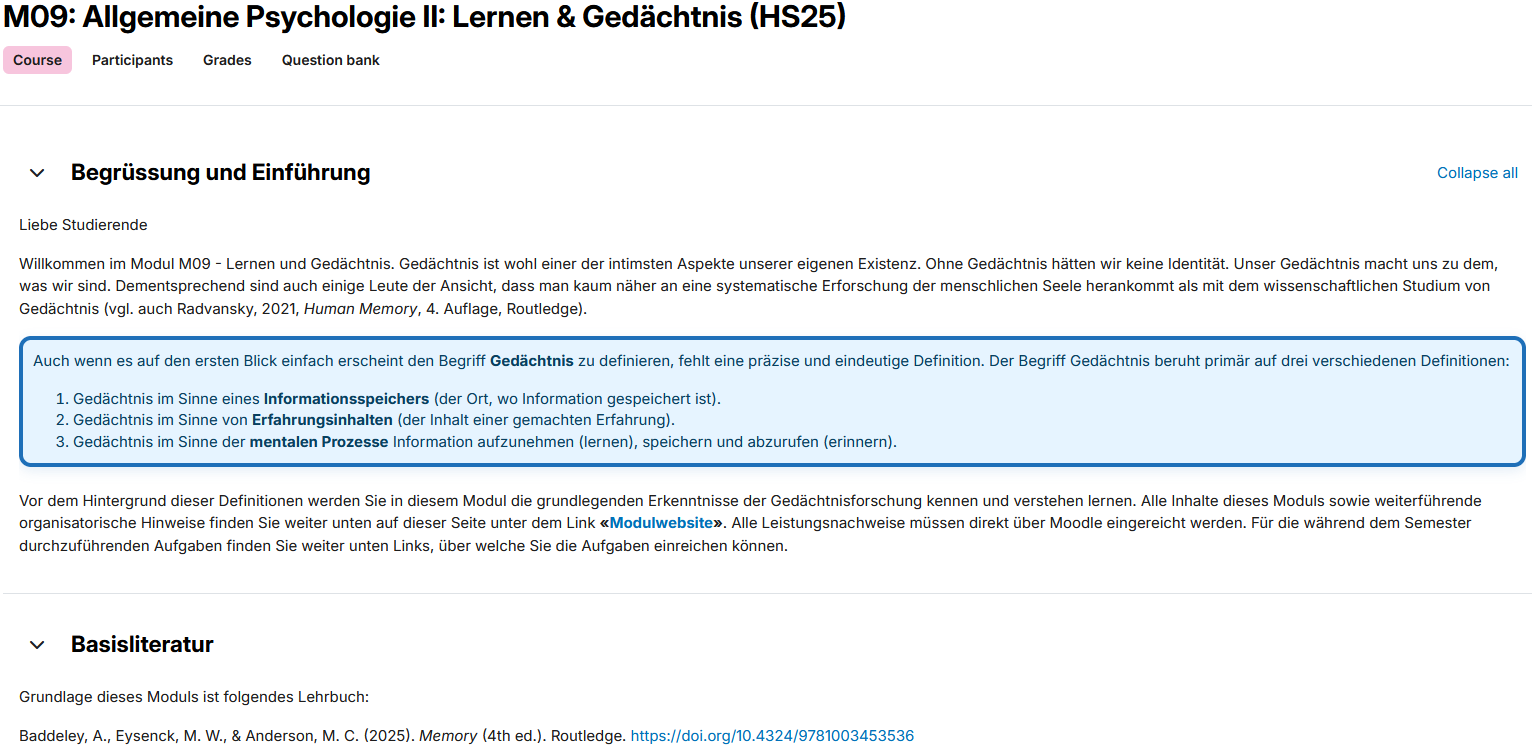Open the Routledge DOI link
1532x748 pixels.
pyautogui.click(x=772, y=736)
